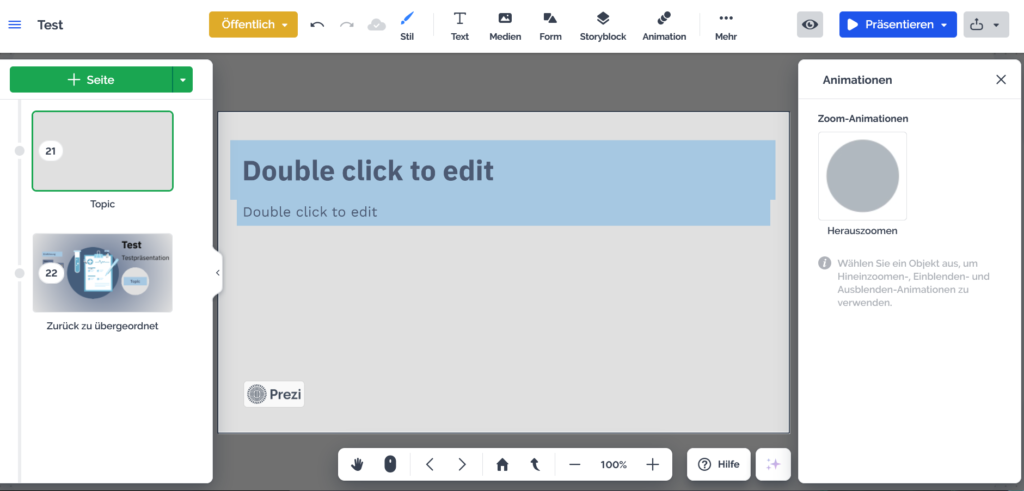
Task: Expand the share export dropdown
Action: coord(985,24)
